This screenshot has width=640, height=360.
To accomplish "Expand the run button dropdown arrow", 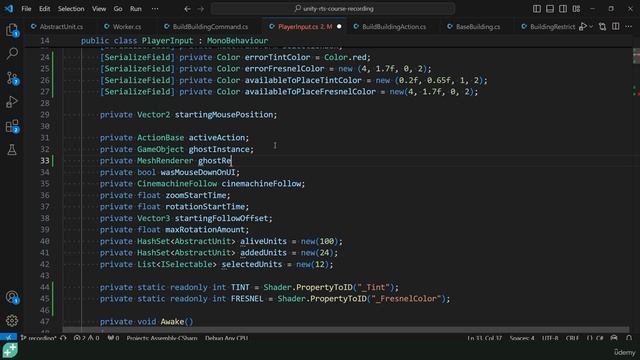I will (x=591, y=27).
